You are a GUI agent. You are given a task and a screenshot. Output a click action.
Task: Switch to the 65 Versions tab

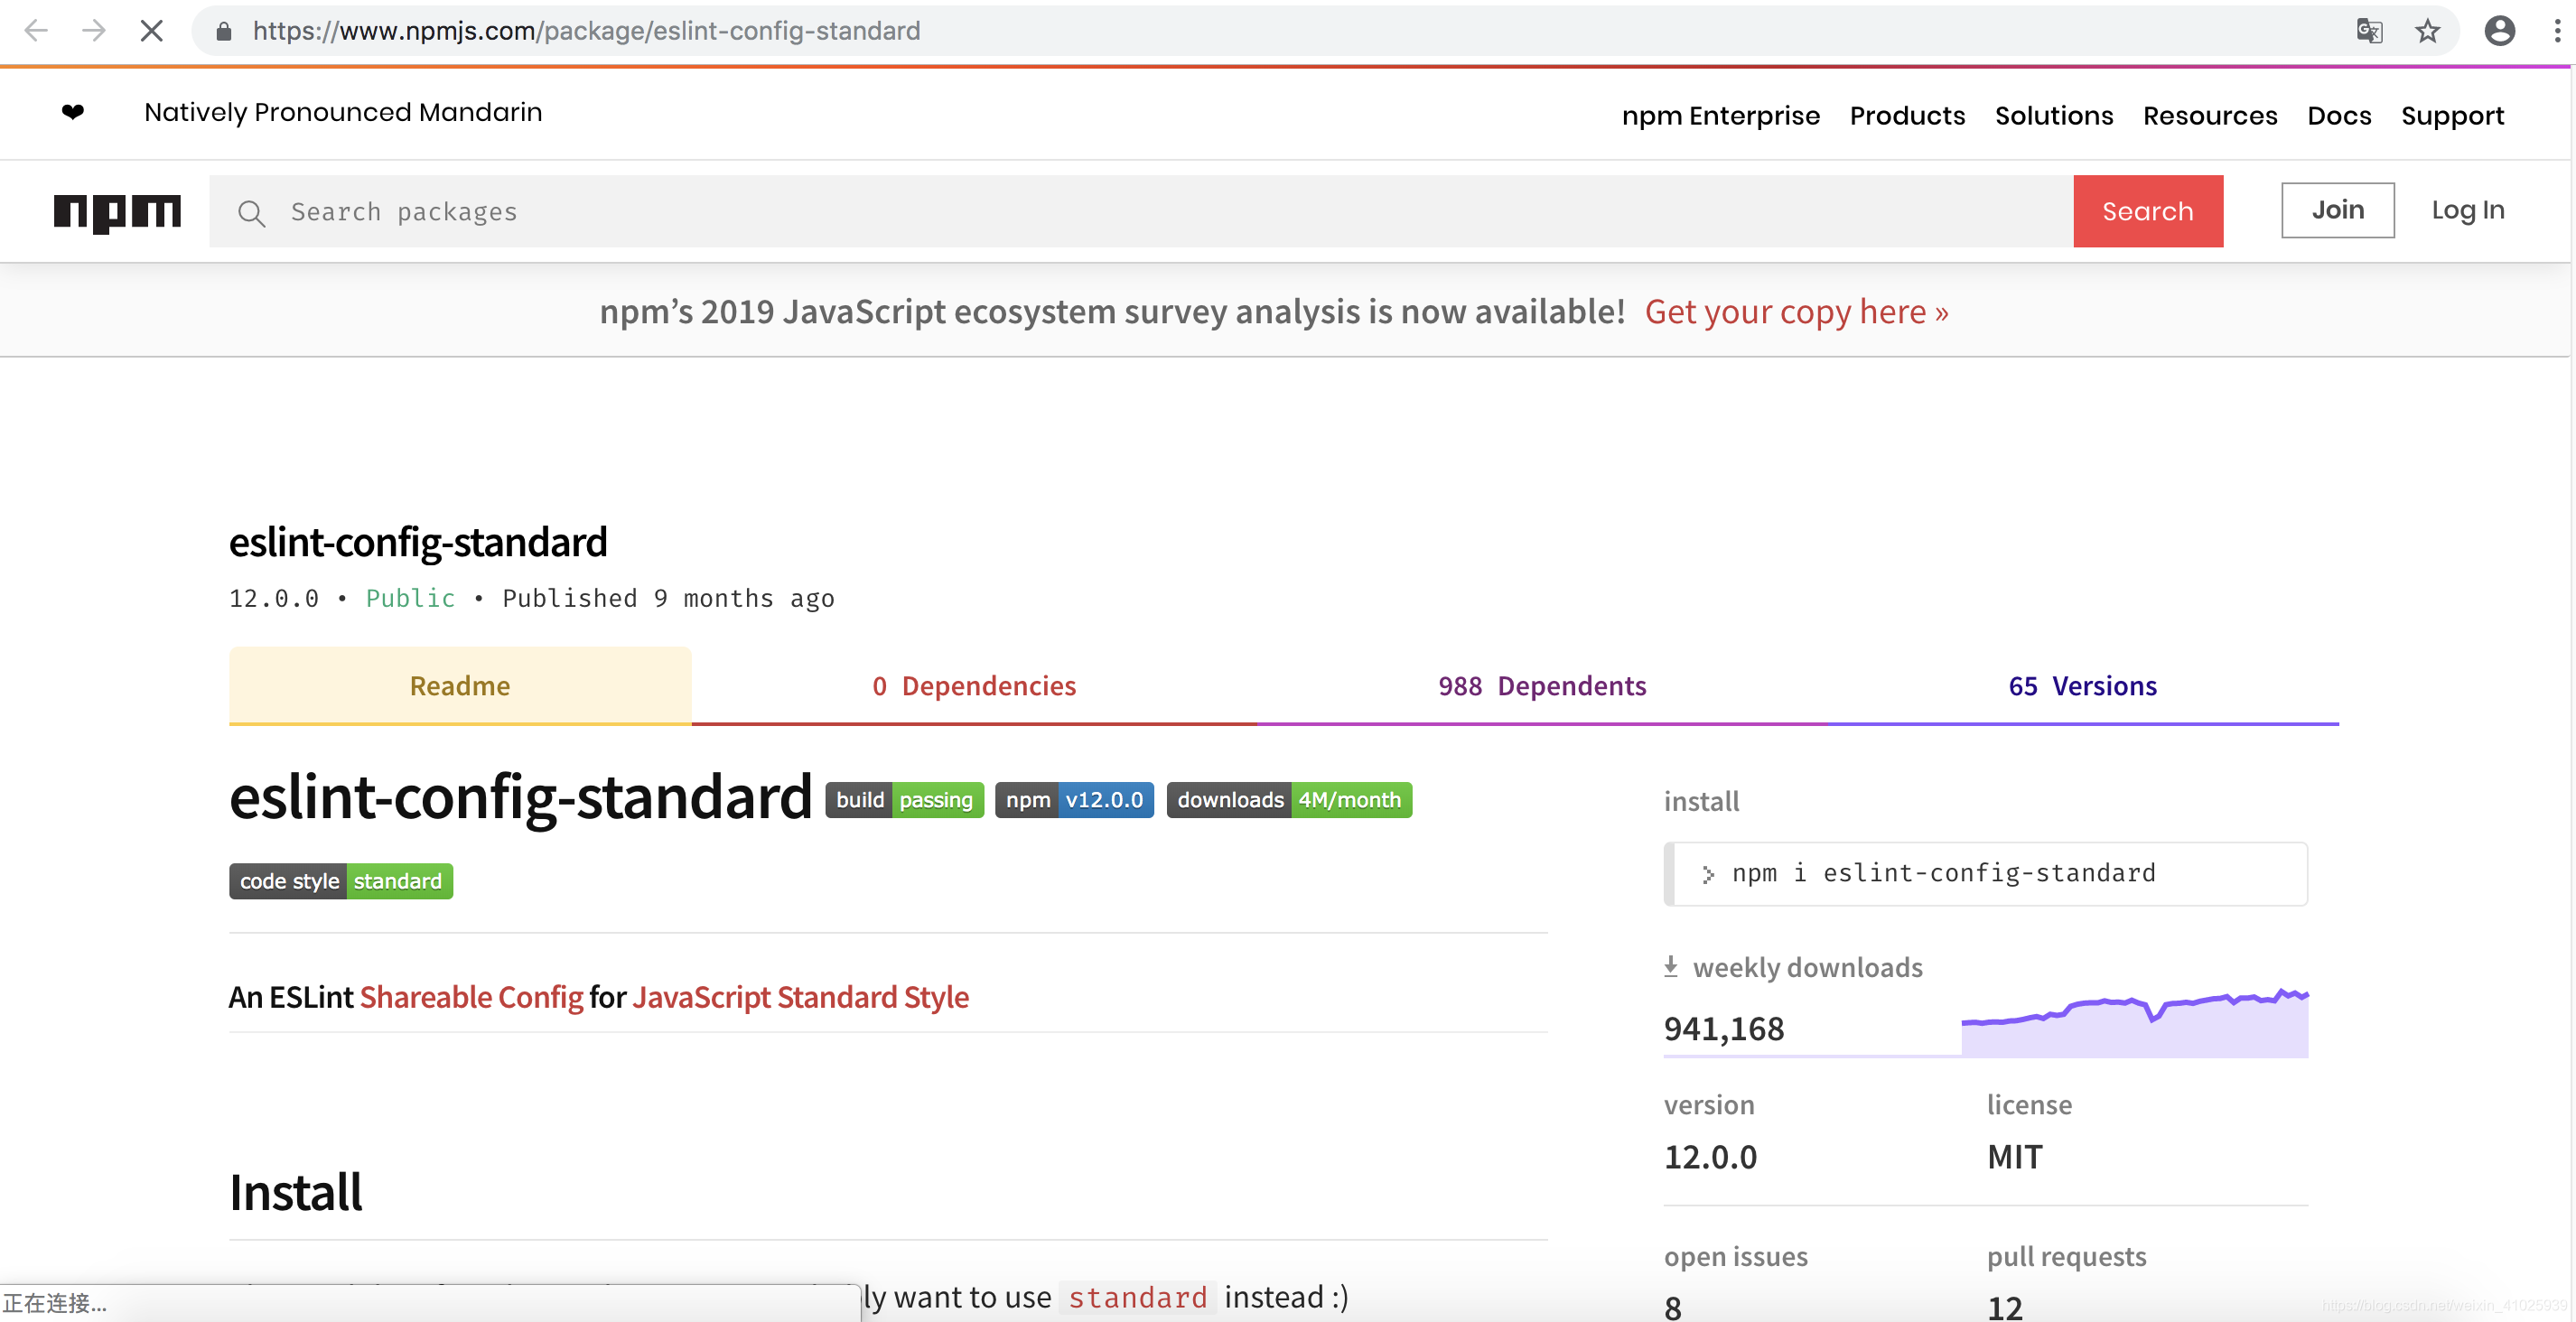(x=2083, y=685)
